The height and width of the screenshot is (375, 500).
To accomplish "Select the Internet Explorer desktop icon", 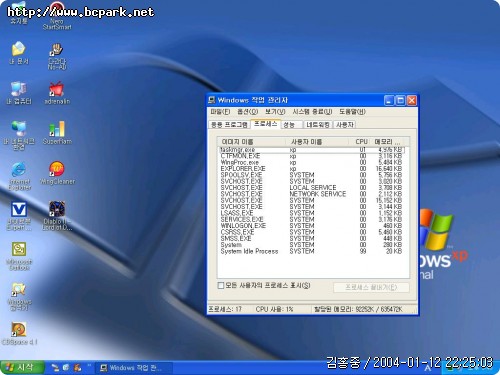I will (19, 176).
